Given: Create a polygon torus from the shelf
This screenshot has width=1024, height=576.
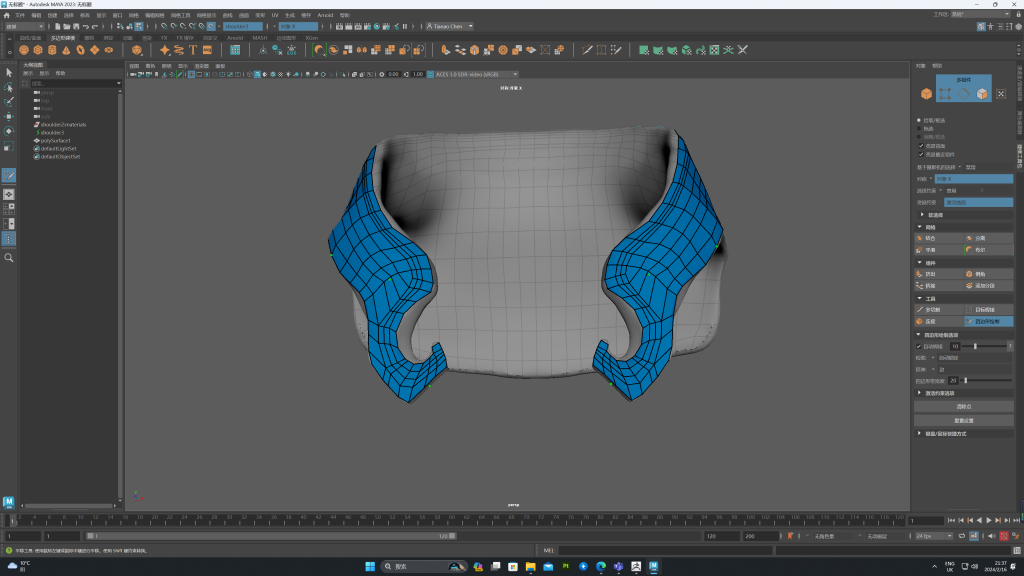Looking at the screenshot, I should click(80, 50).
